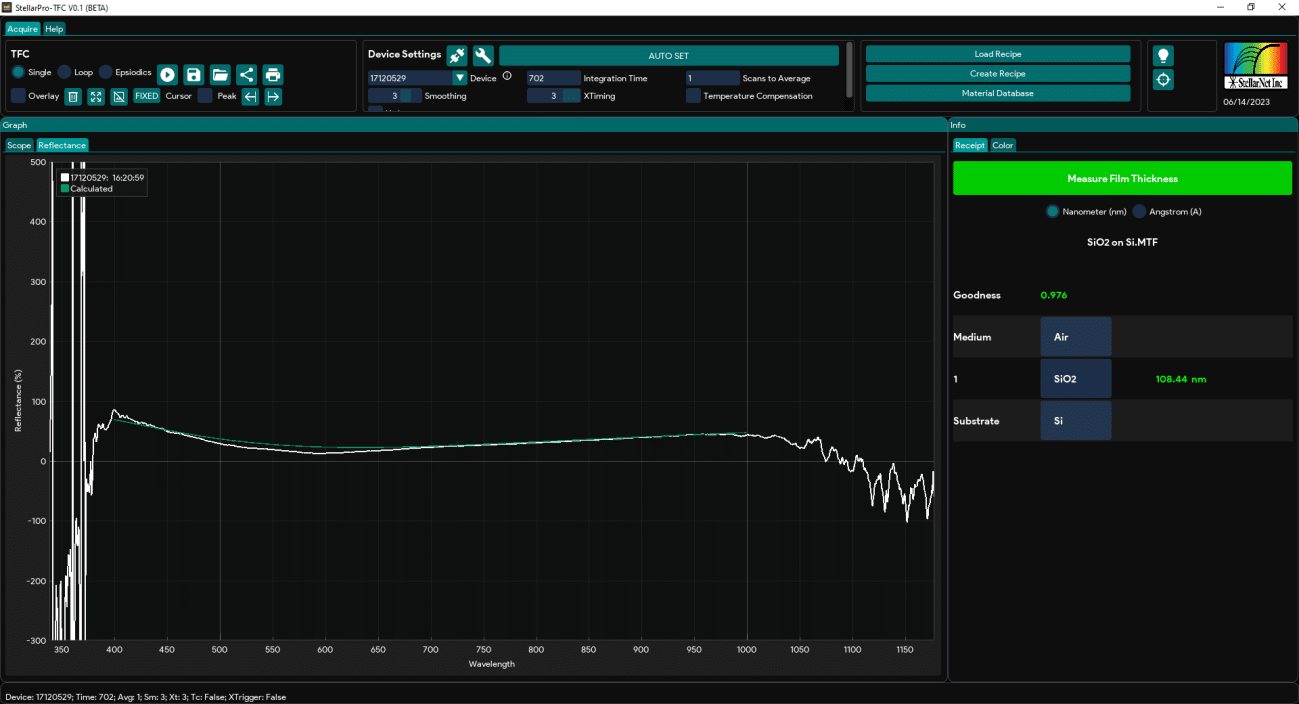
Task: Click the 17120529: 16:20:59 legend entry
Action: [103, 177]
